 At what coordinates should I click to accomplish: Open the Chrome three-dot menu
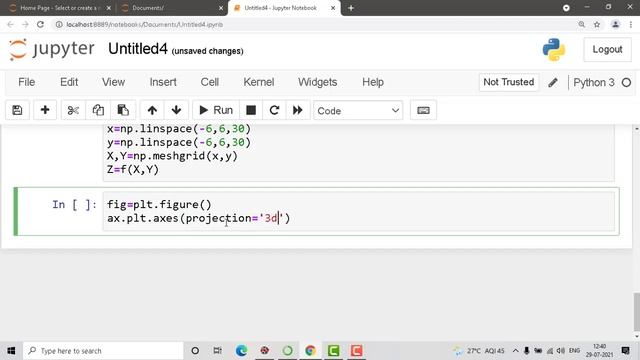point(631,24)
